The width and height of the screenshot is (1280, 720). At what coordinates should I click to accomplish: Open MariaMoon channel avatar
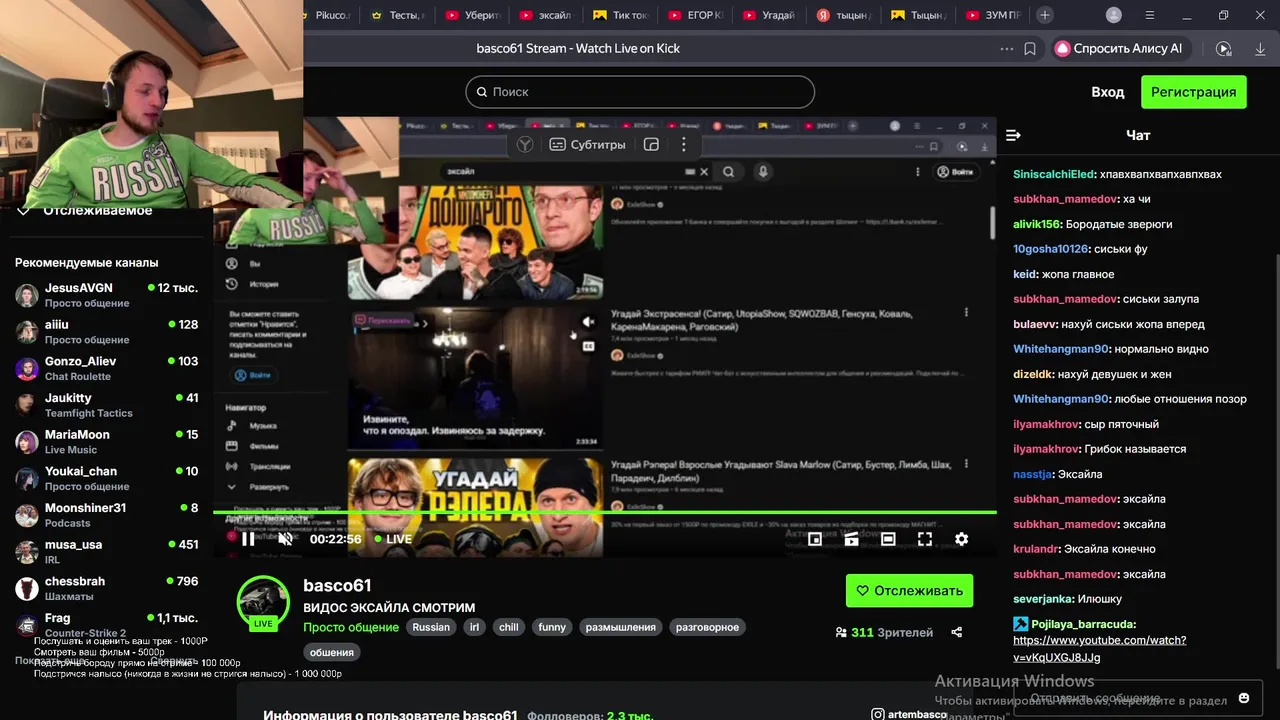tap(27, 442)
